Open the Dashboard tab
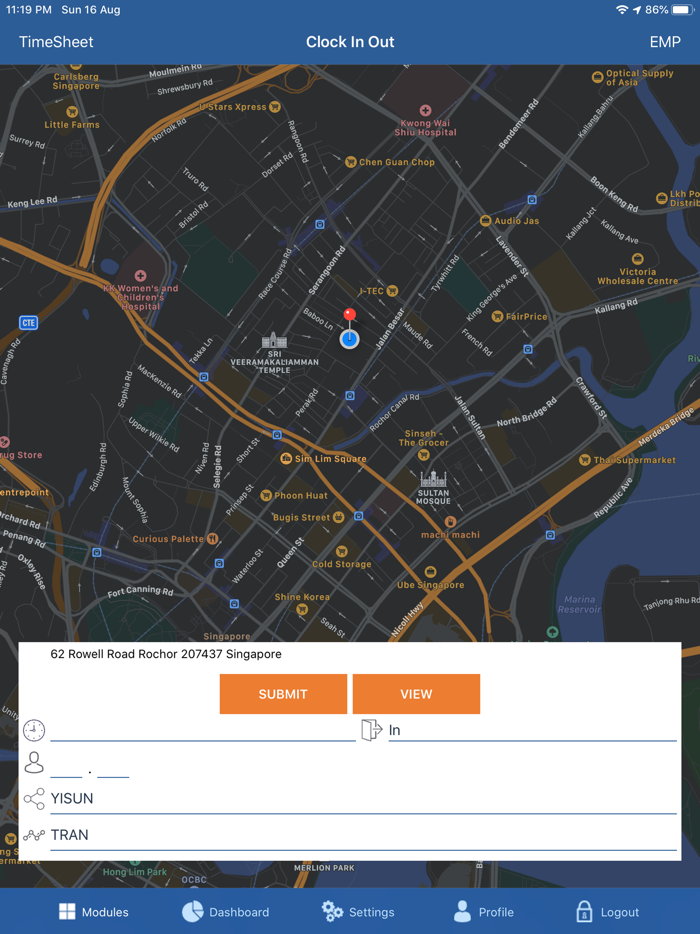Image resolution: width=700 pixels, height=934 pixels. [x=225, y=911]
